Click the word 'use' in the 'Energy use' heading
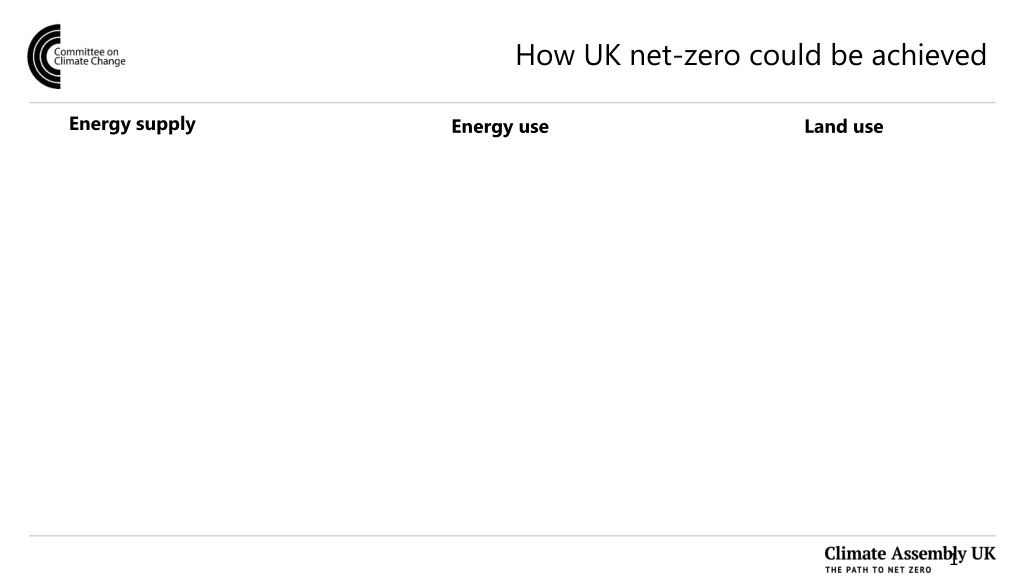Viewport: 1024px width, 576px height. tap(534, 127)
